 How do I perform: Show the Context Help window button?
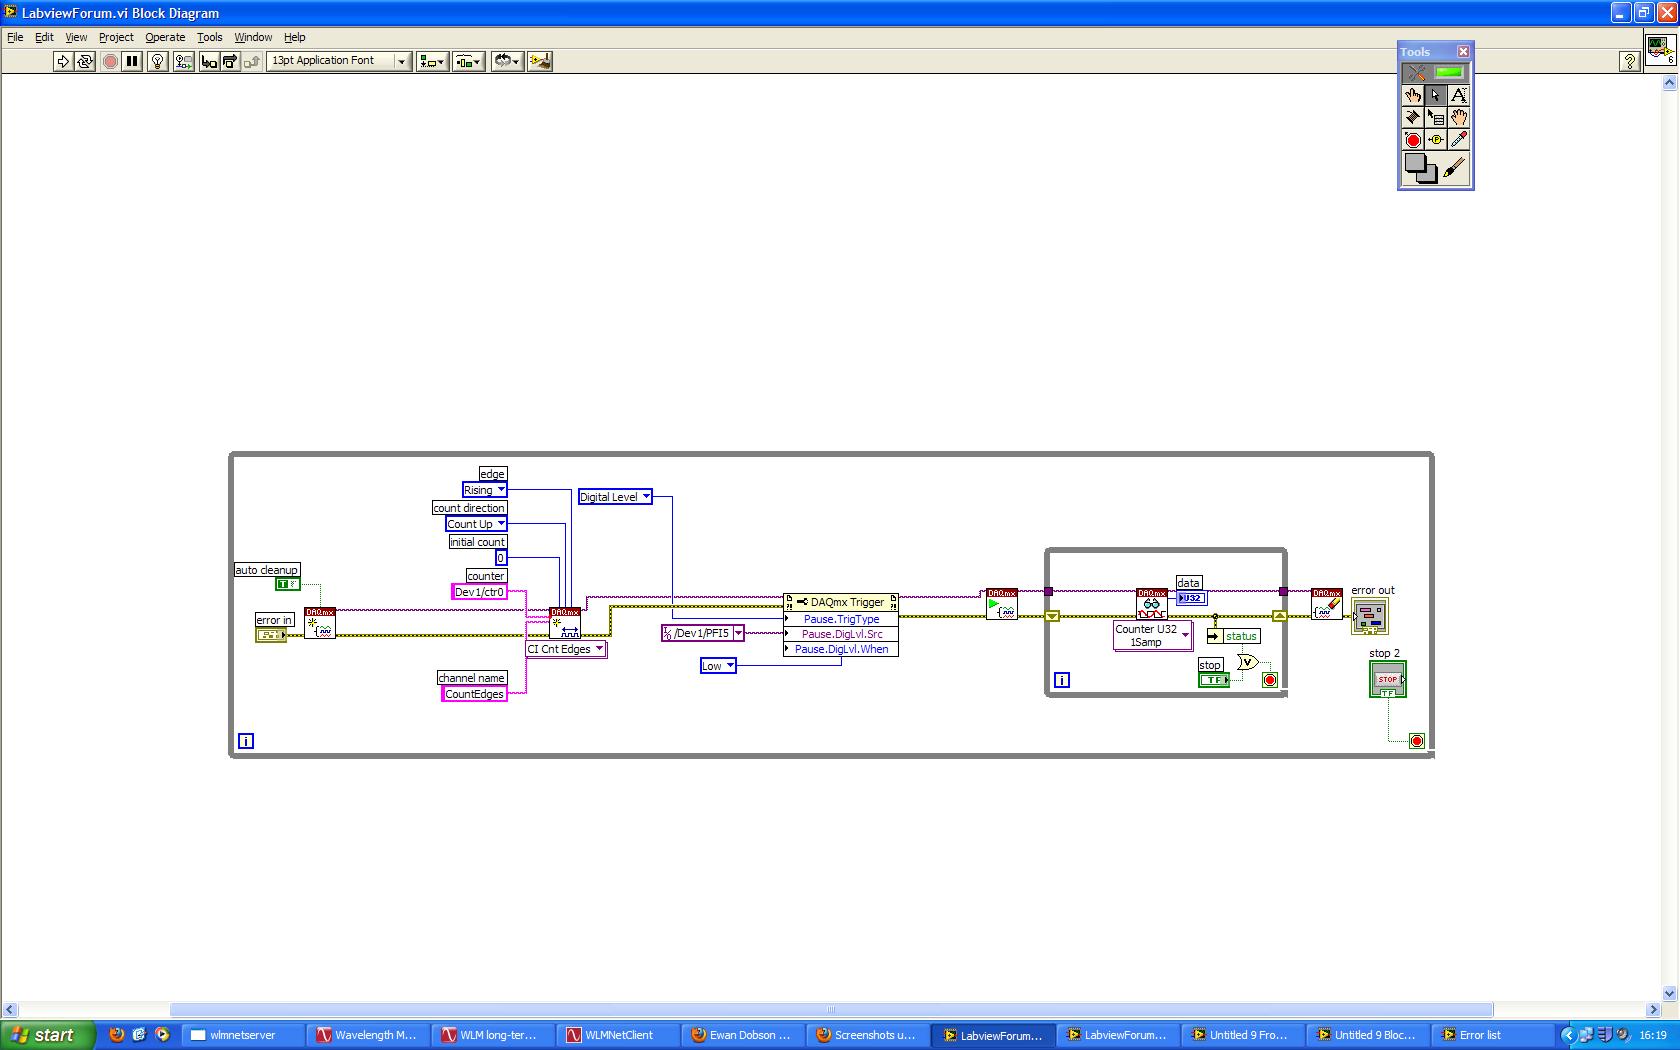(1629, 61)
